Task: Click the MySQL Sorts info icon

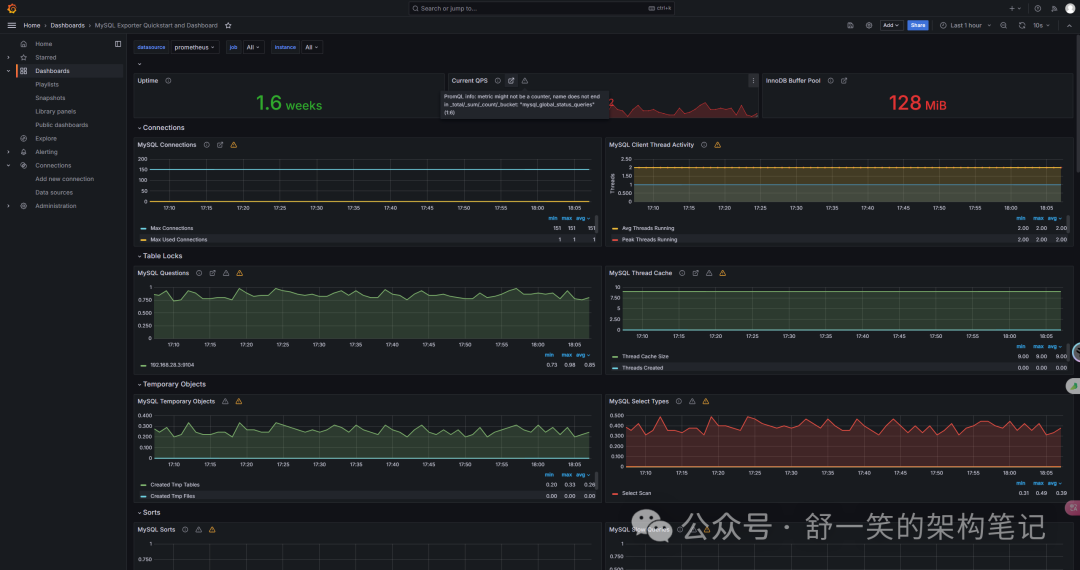Action: (x=185, y=529)
